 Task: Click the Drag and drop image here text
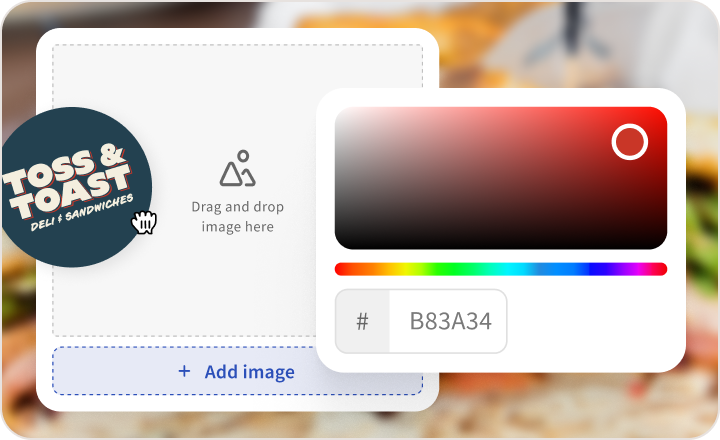coord(237,217)
